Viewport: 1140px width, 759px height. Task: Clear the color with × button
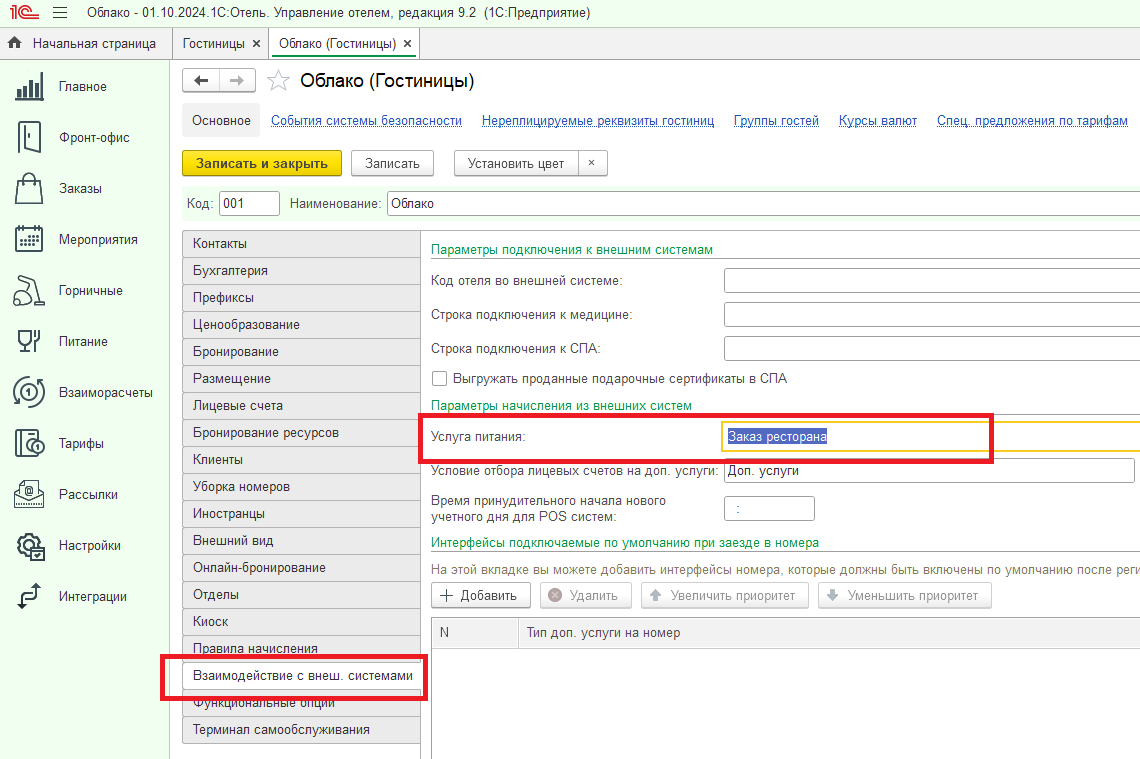592,163
